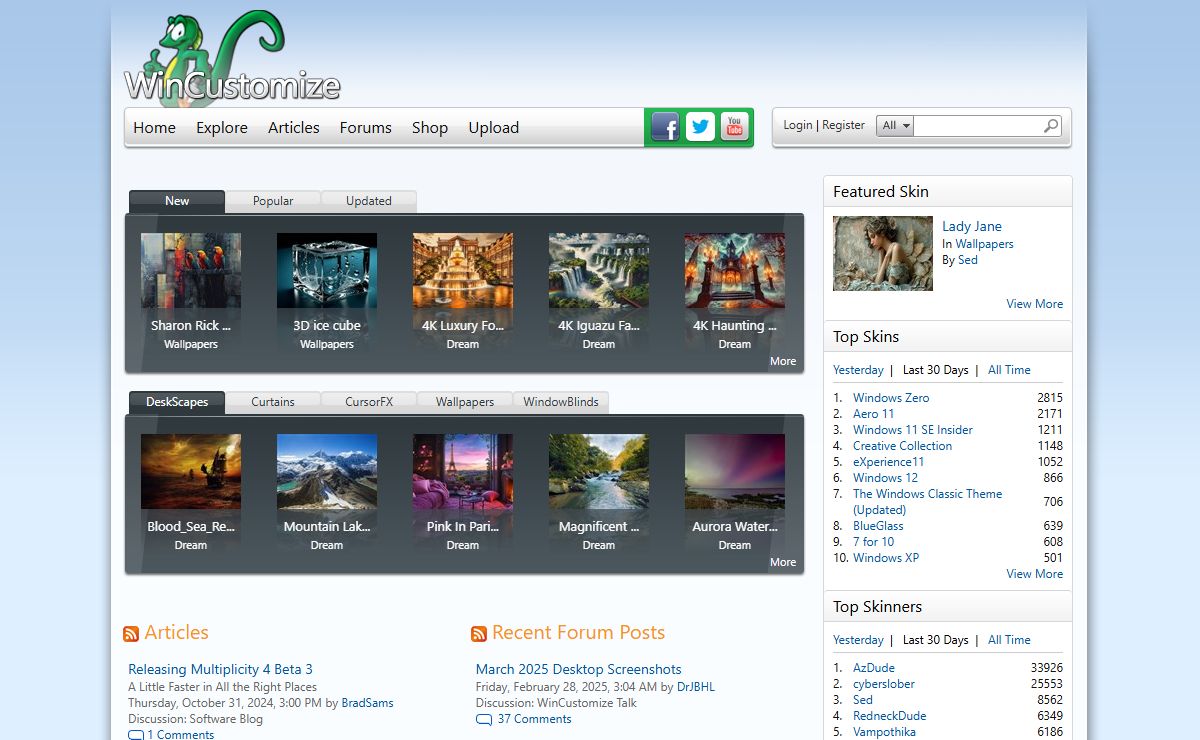Open the 4K Haunting thumbnail
The height and width of the screenshot is (740, 1200).
(x=735, y=271)
